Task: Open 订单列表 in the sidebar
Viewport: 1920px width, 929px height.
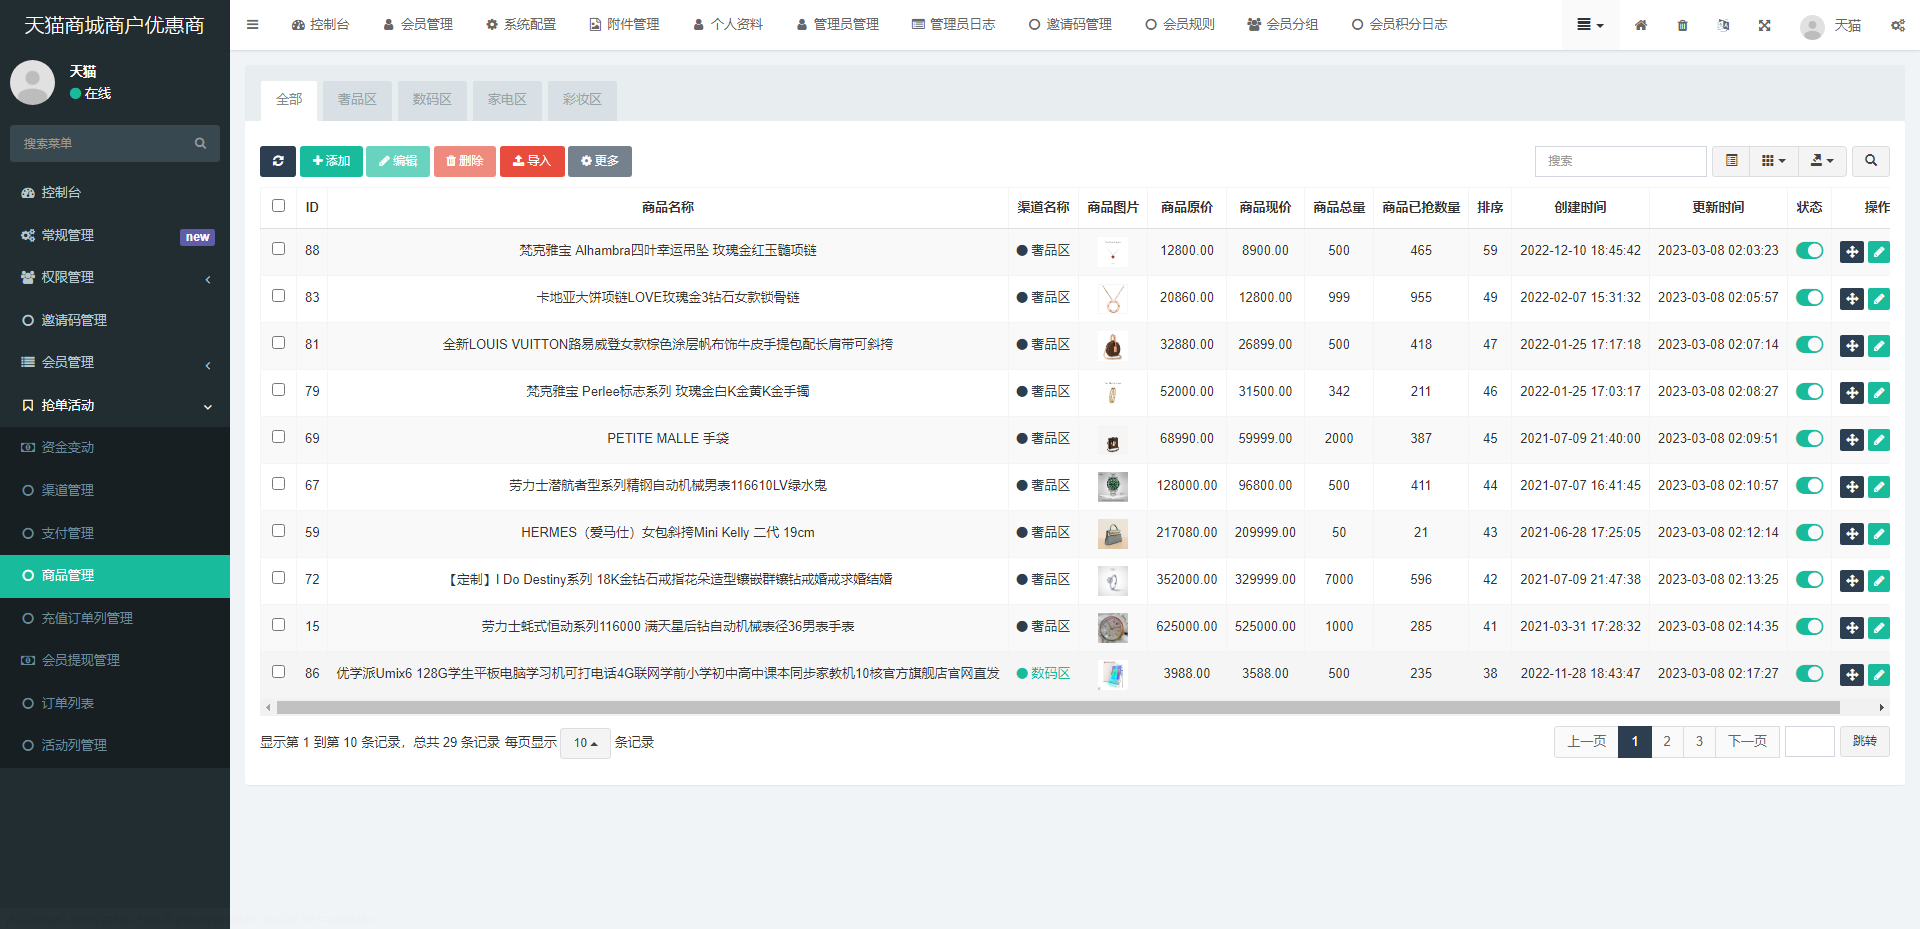Action: coord(68,703)
